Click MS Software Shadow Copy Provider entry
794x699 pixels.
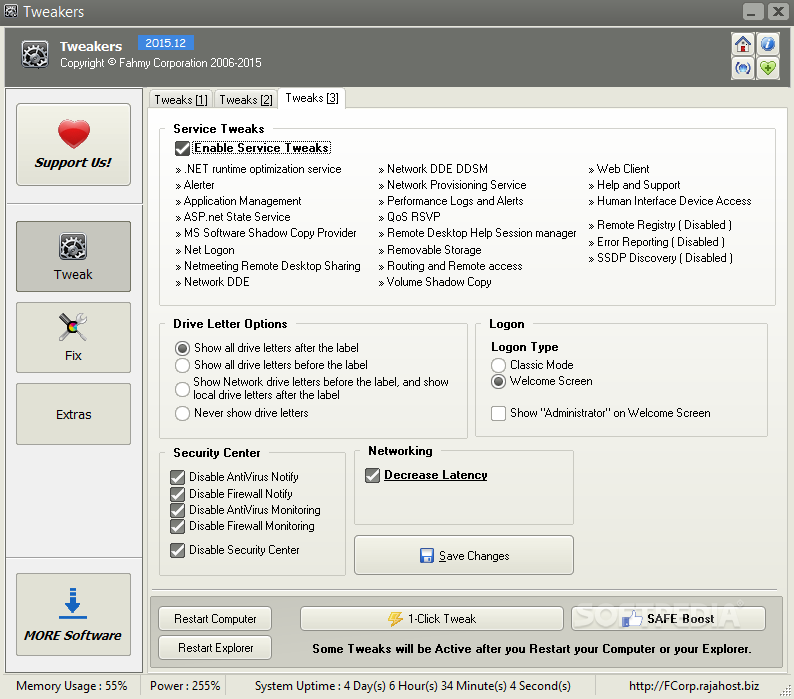266,233
